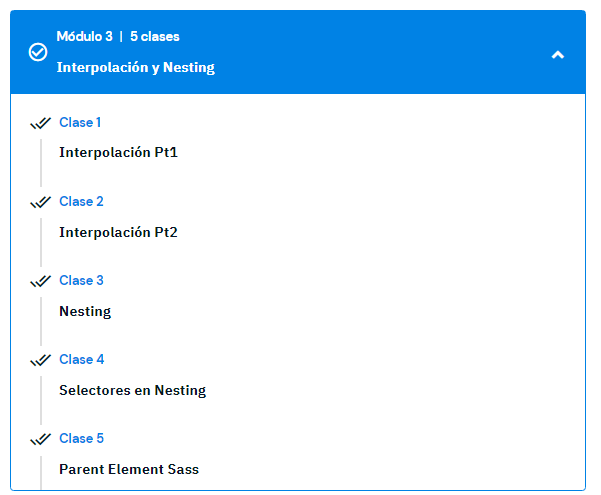Open the Clase 3 link

point(81,281)
